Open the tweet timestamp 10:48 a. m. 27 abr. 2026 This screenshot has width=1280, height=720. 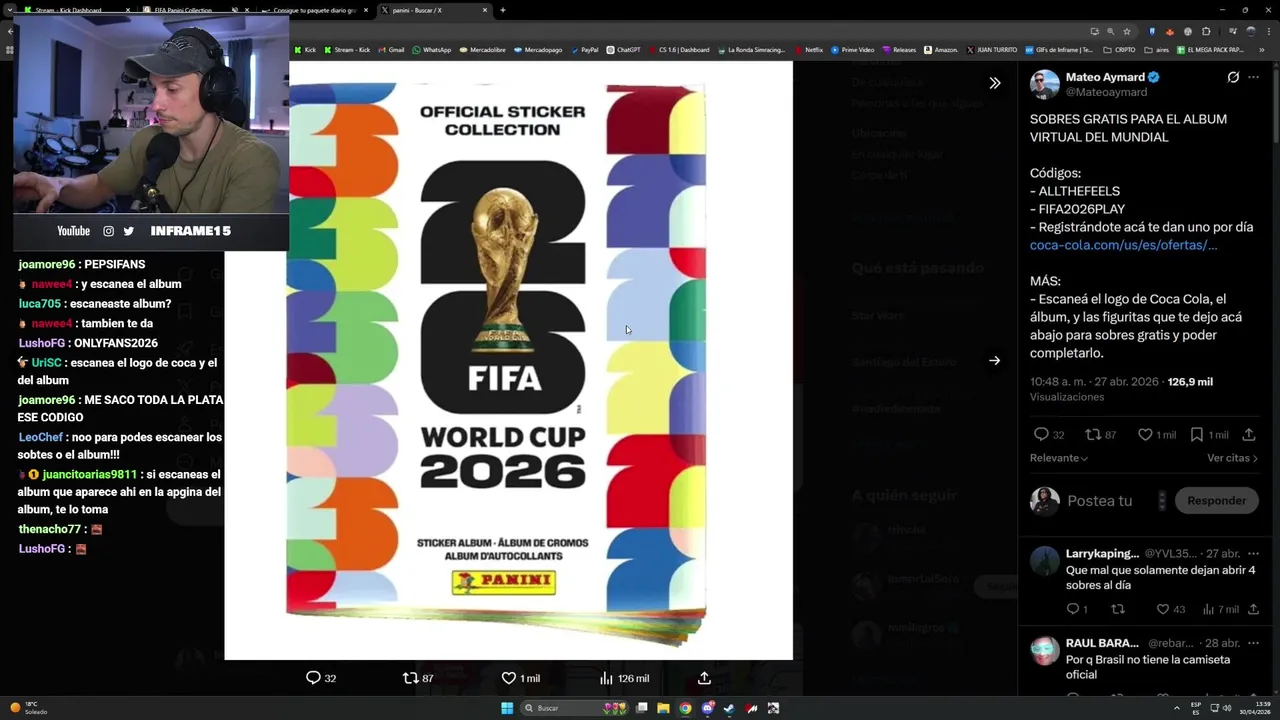click(x=1094, y=382)
